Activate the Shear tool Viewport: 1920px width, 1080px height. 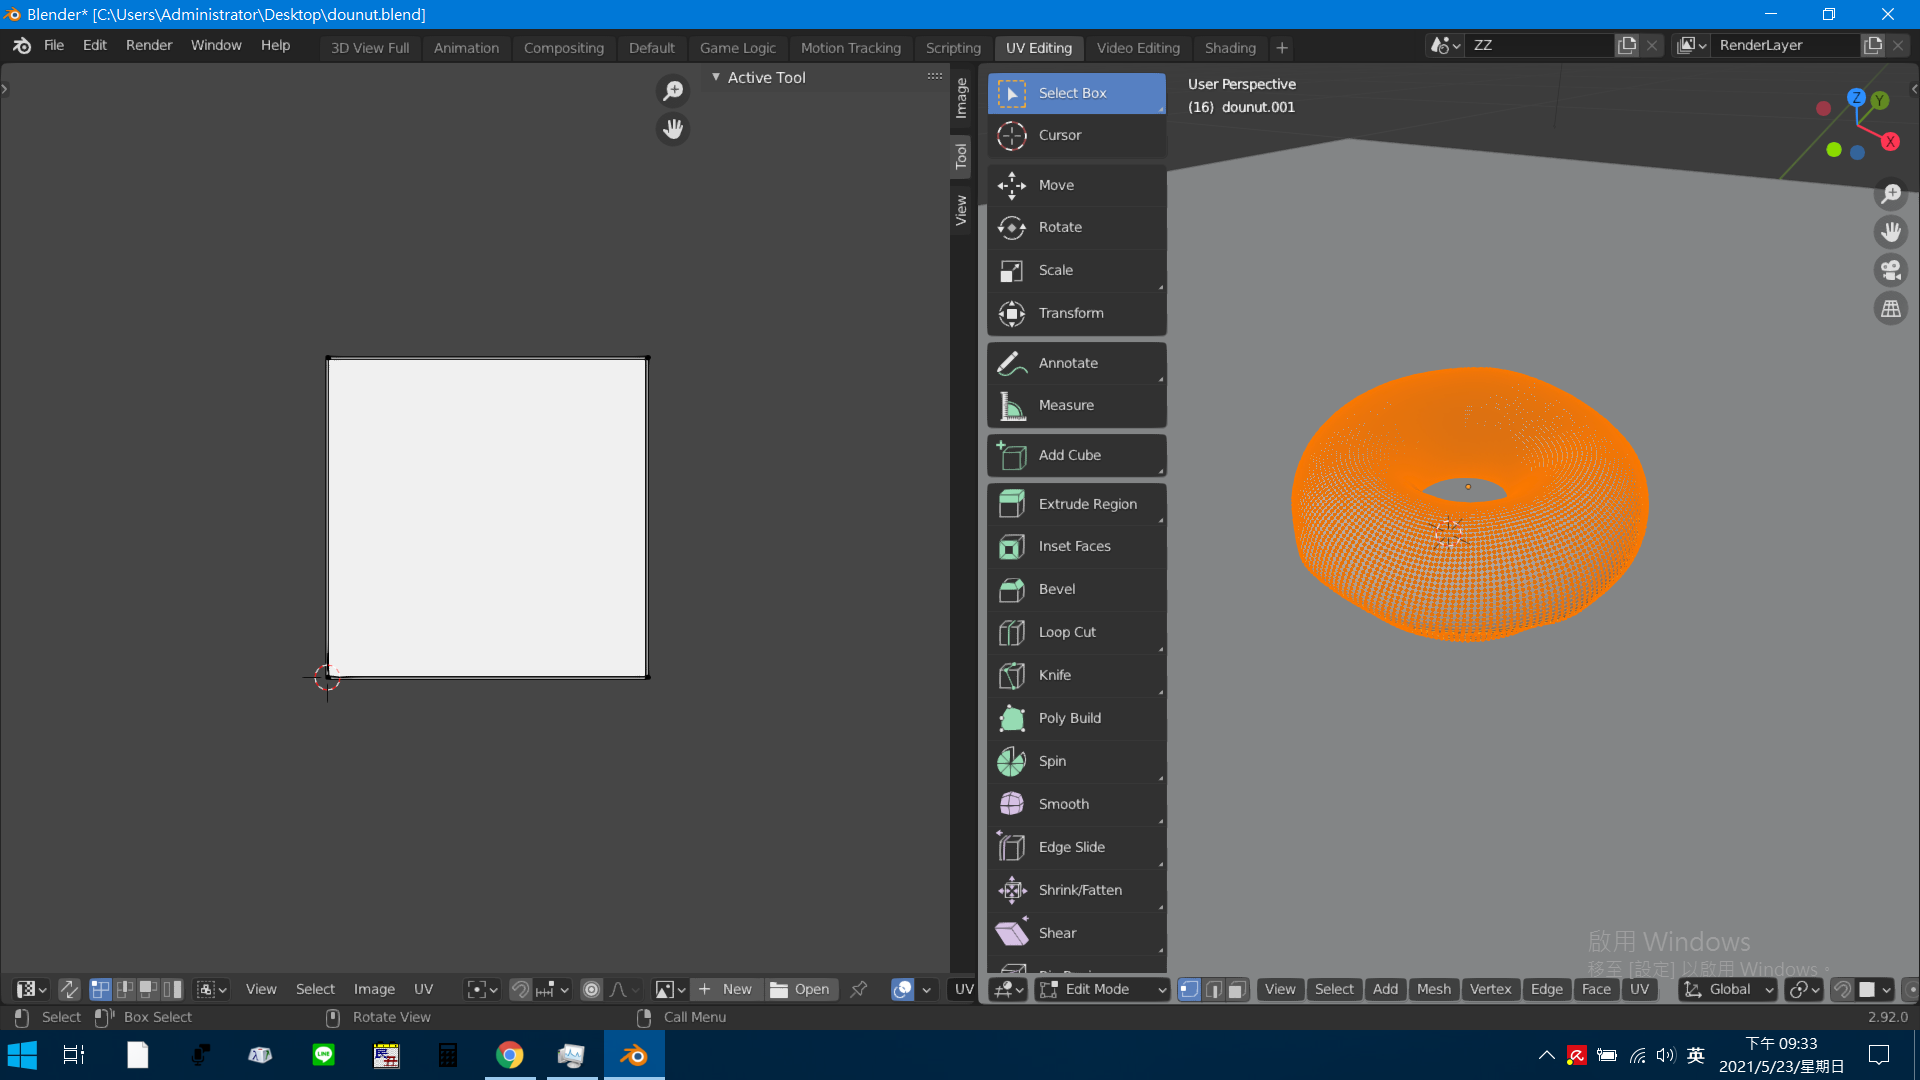1077,933
